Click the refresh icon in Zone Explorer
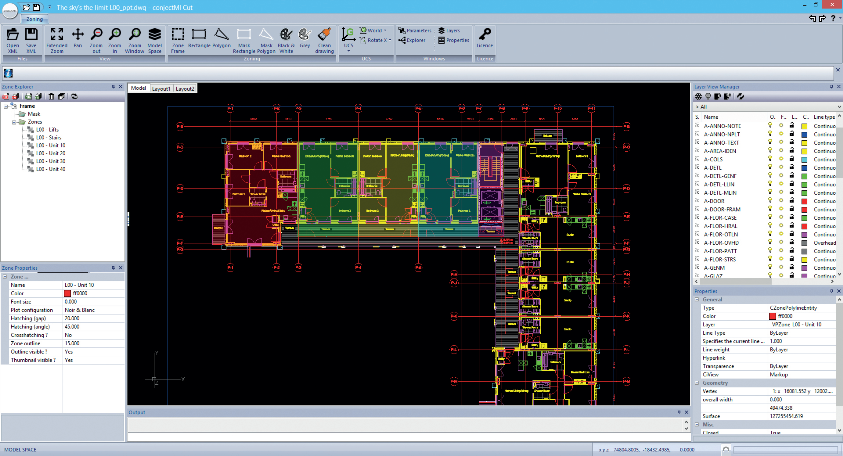 click(x=74, y=96)
